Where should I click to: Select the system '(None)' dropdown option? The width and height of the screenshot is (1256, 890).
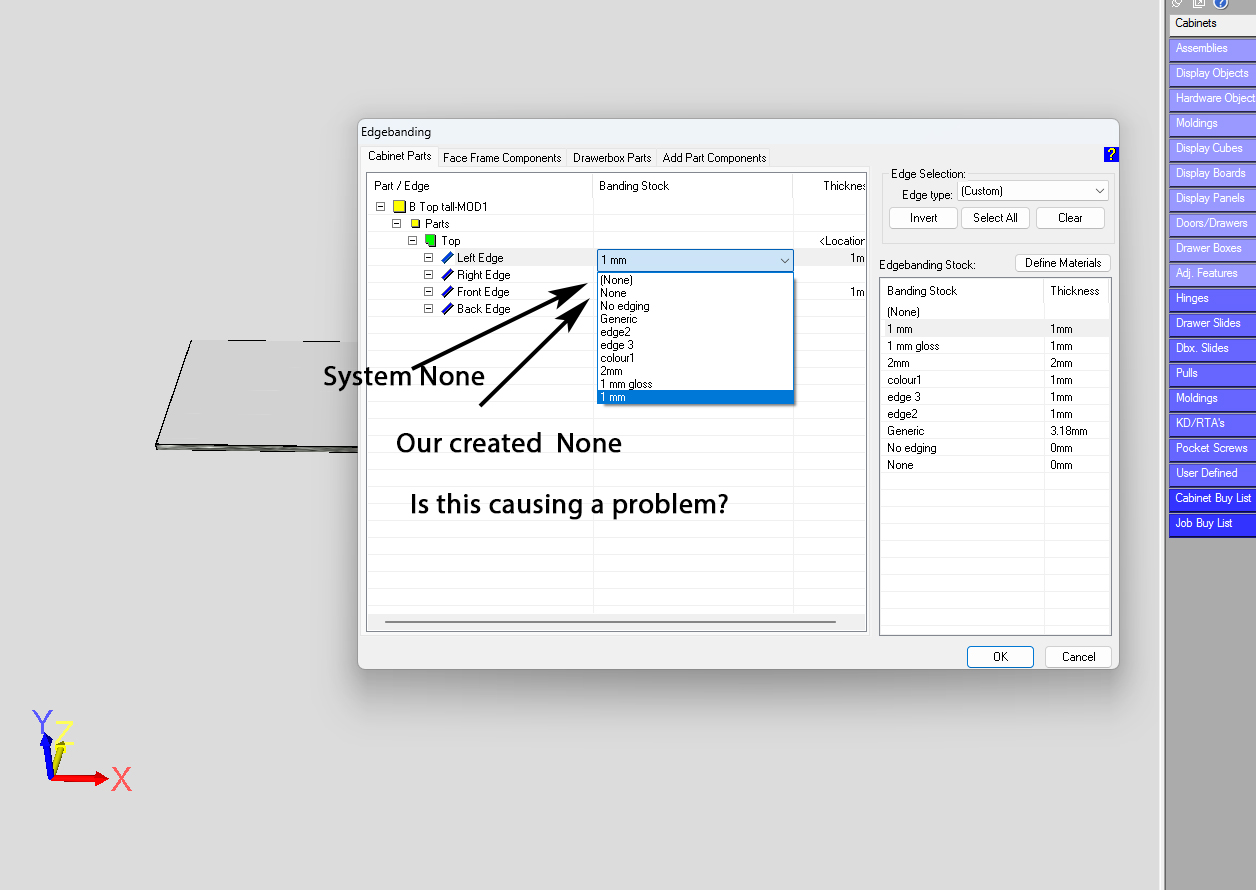[616, 280]
